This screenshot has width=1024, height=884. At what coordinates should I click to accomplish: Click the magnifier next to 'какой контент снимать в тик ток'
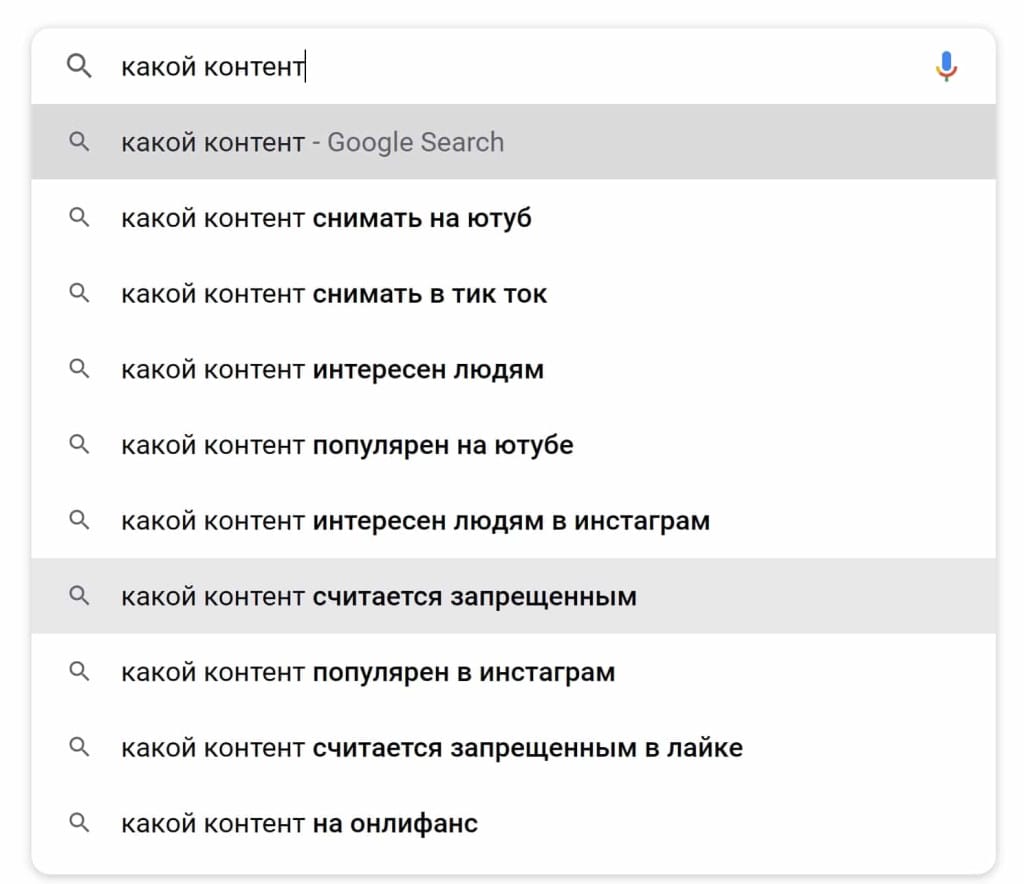pos(79,293)
